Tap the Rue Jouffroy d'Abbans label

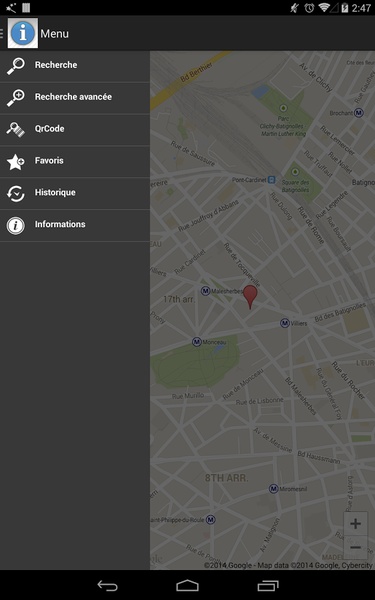point(208,215)
